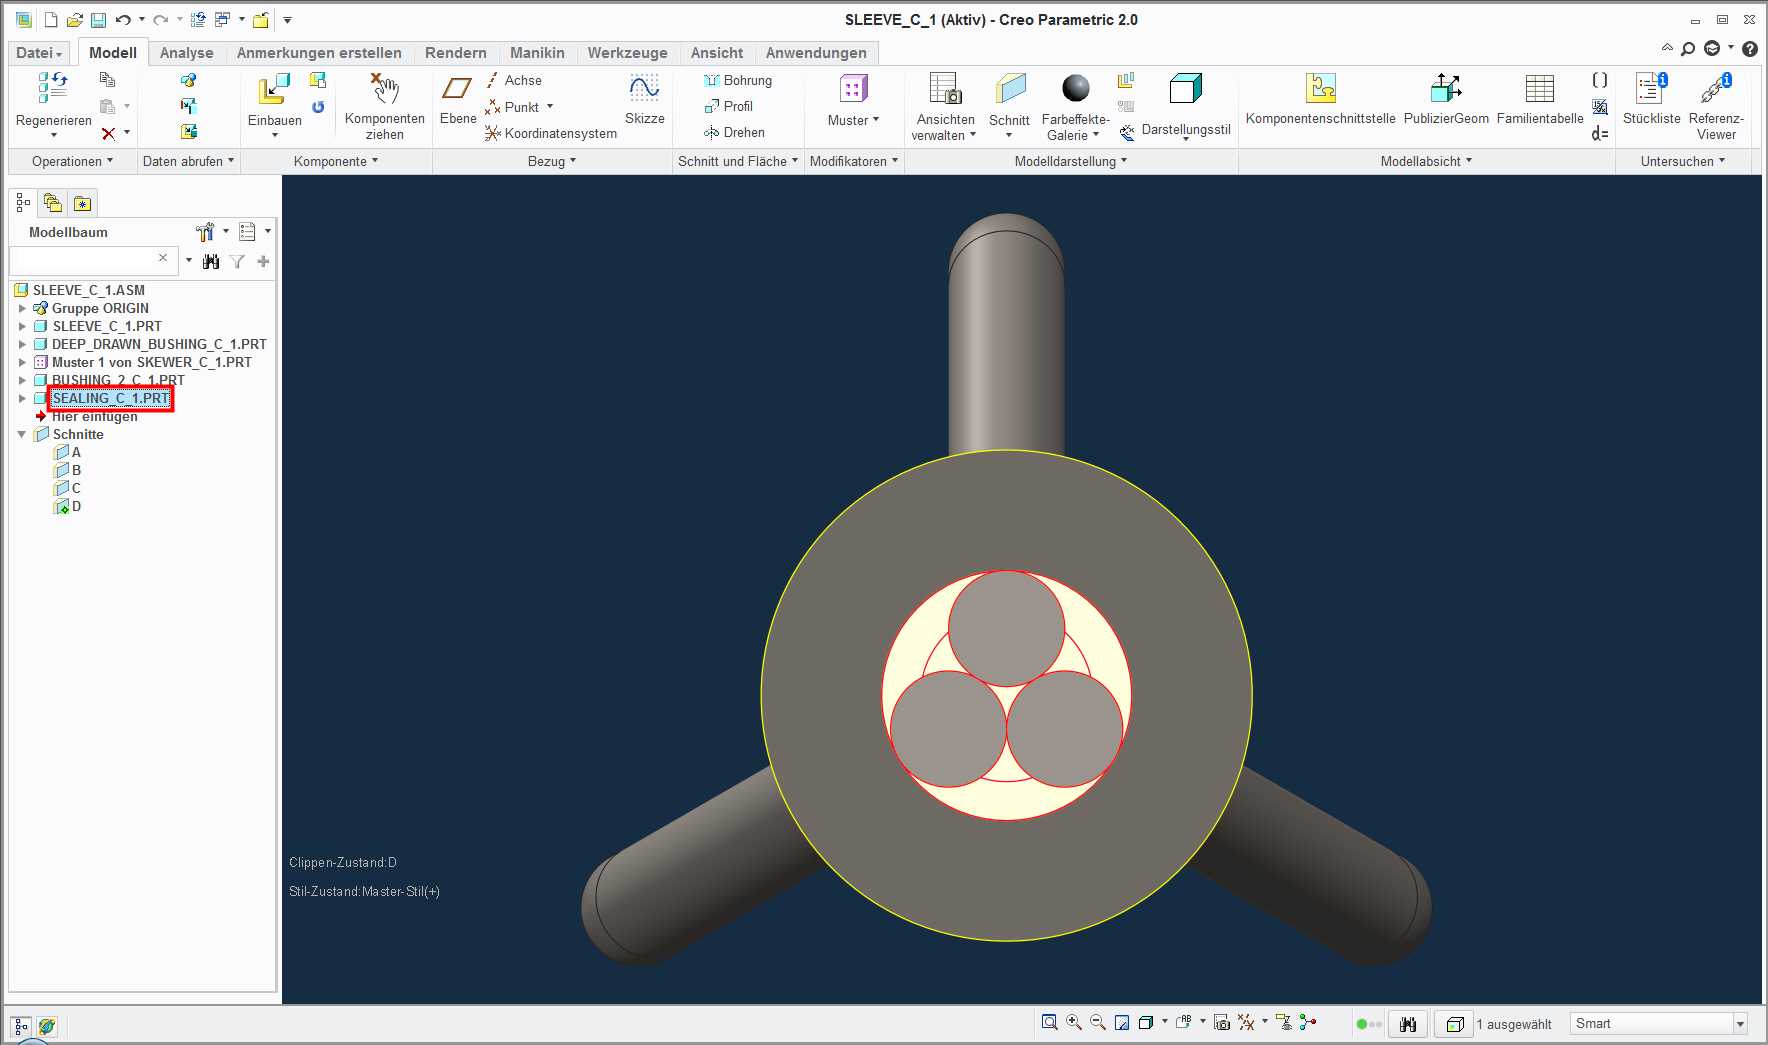Toggle the selection box cube button in status bar

[x=1455, y=1024]
